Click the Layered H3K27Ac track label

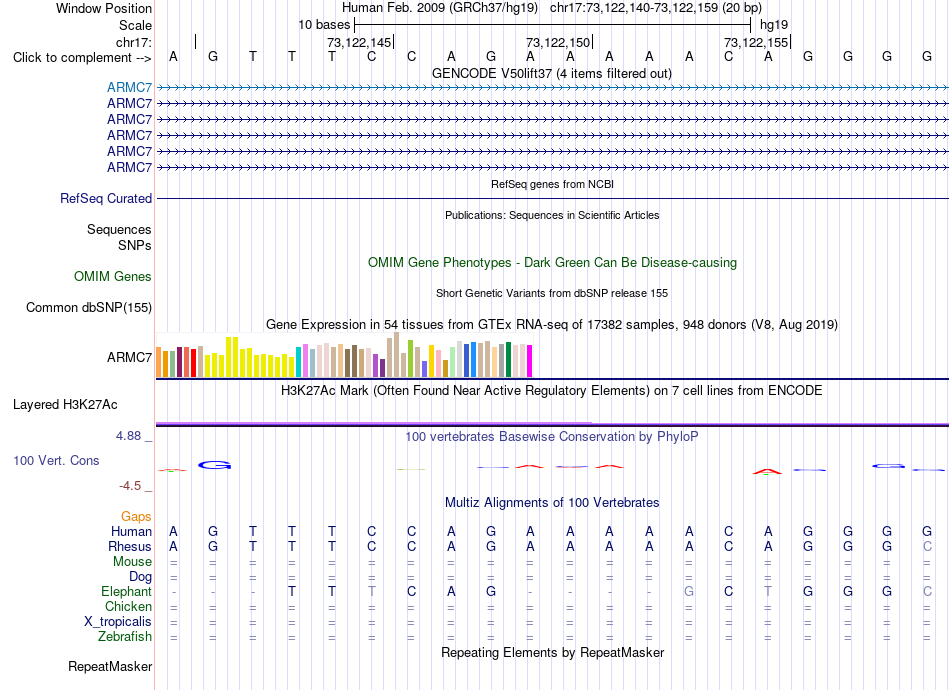click(65, 405)
